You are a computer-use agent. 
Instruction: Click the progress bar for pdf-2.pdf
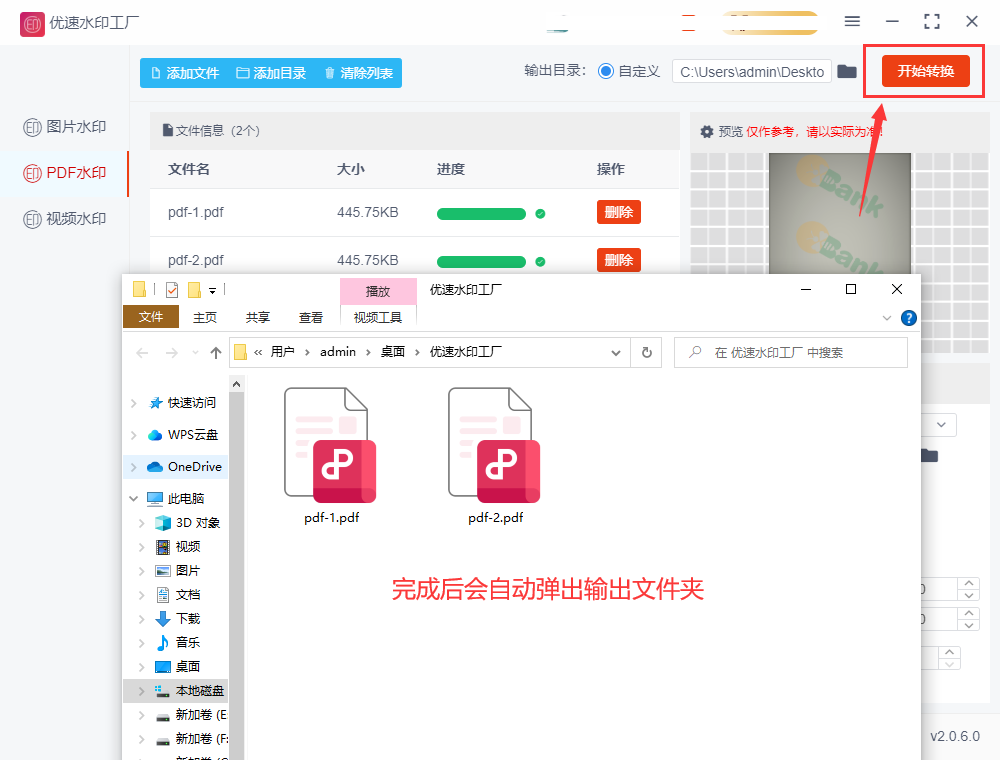pyautogui.click(x=481, y=262)
